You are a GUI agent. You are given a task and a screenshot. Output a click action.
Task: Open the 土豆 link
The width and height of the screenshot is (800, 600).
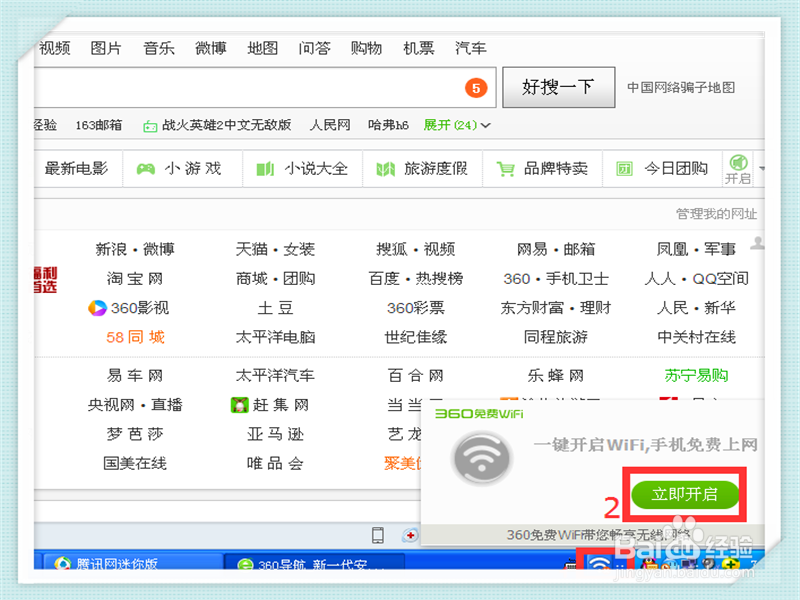(276, 308)
